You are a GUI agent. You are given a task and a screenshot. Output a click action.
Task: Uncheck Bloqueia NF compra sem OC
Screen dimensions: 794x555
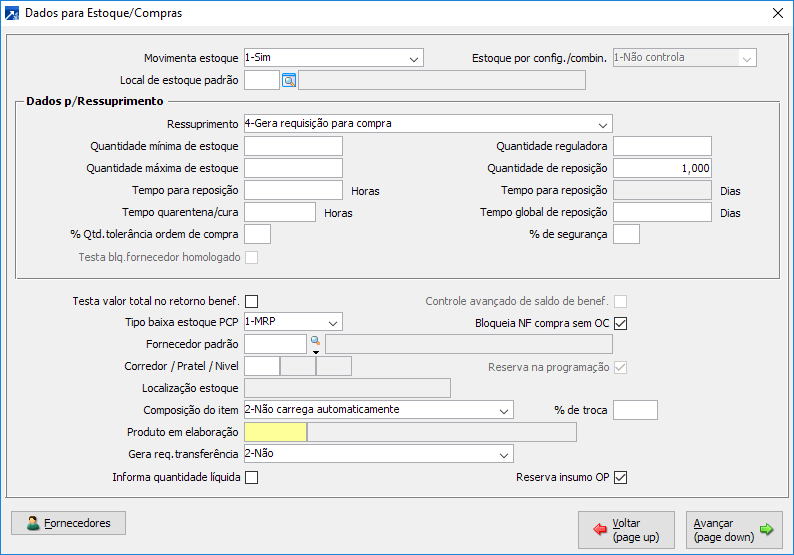[x=620, y=323]
